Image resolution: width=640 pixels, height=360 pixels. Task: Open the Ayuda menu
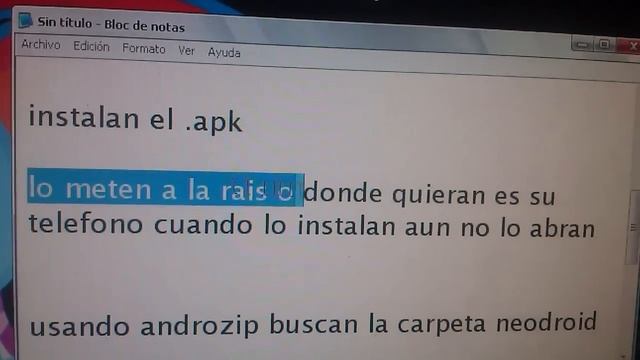[x=224, y=53]
